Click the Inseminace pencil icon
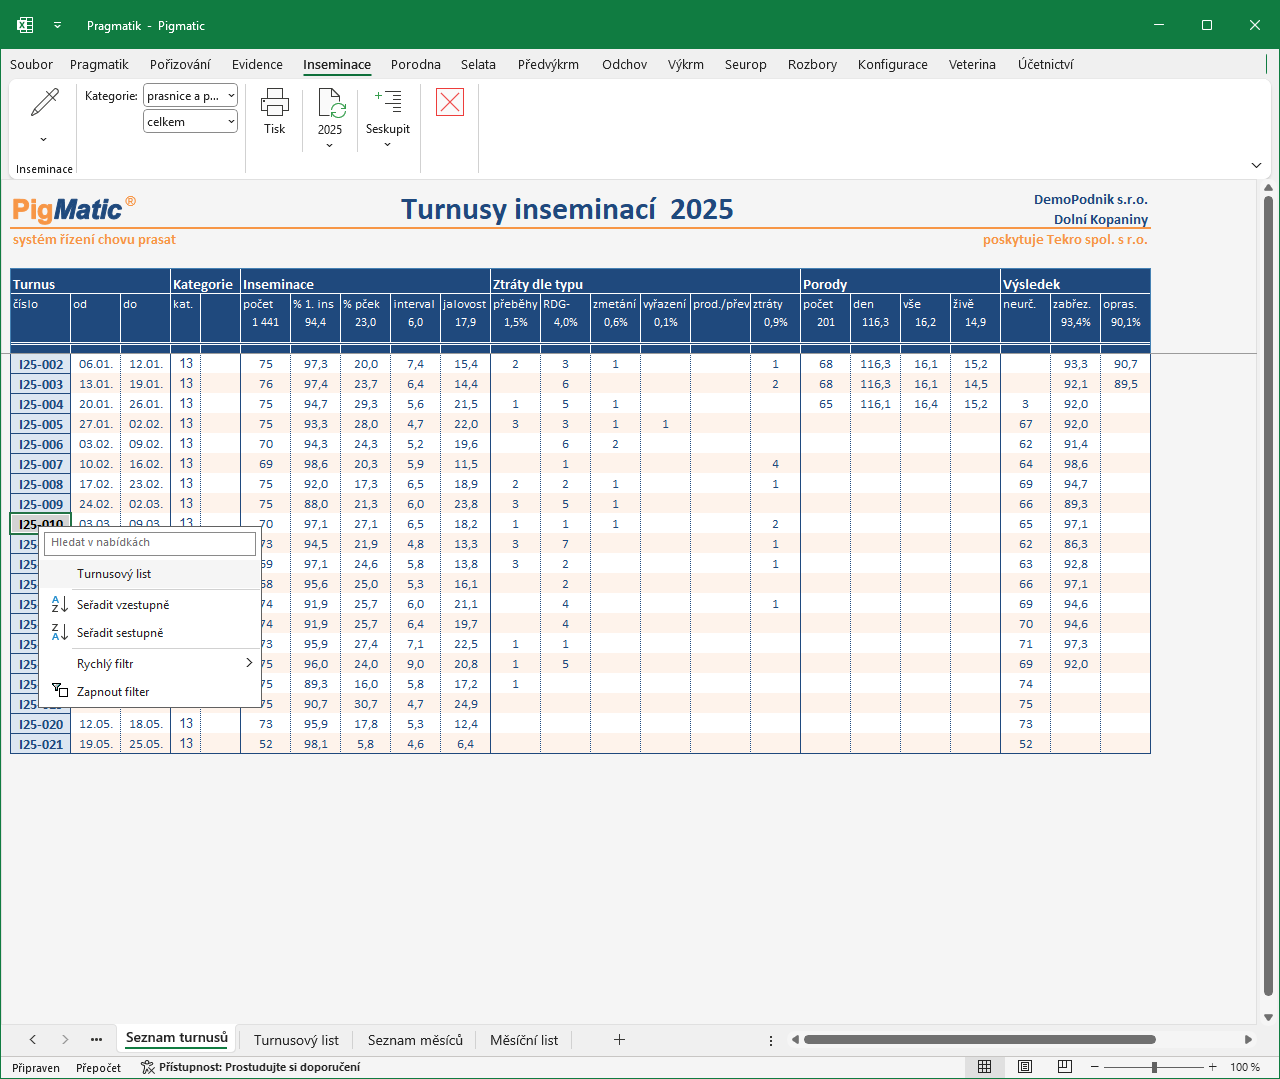 click(45, 102)
